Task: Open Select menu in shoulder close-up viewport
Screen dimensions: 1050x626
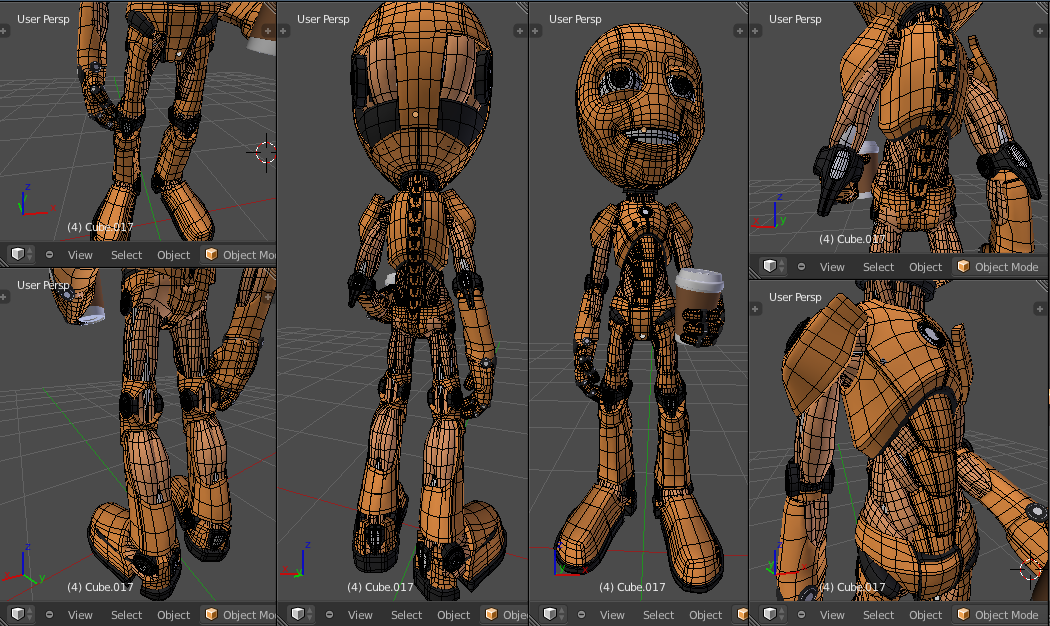Action: 879,615
